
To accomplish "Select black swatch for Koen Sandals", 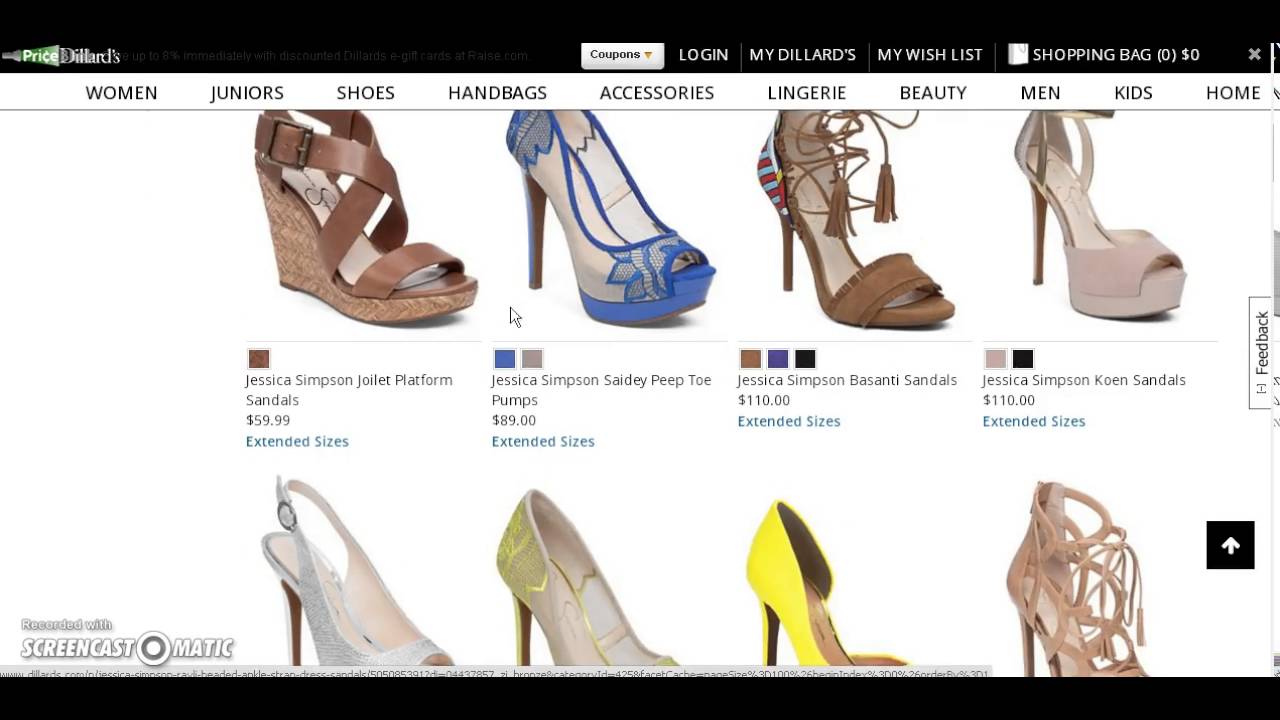I will [1022, 359].
